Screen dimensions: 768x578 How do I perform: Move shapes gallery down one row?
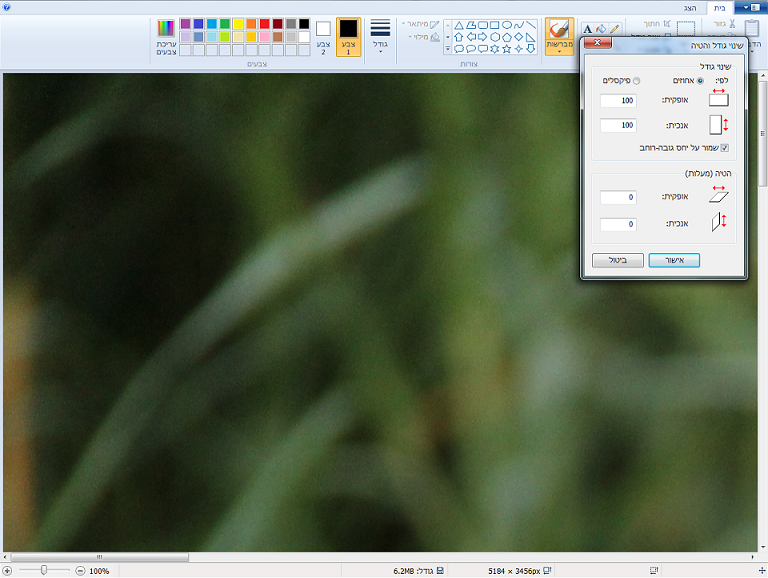tap(447, 37)
